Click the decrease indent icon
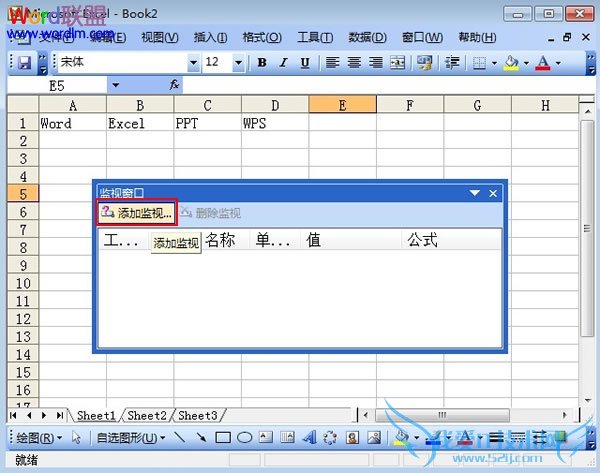Screen dimensions: 600x473 coord(452,62)
